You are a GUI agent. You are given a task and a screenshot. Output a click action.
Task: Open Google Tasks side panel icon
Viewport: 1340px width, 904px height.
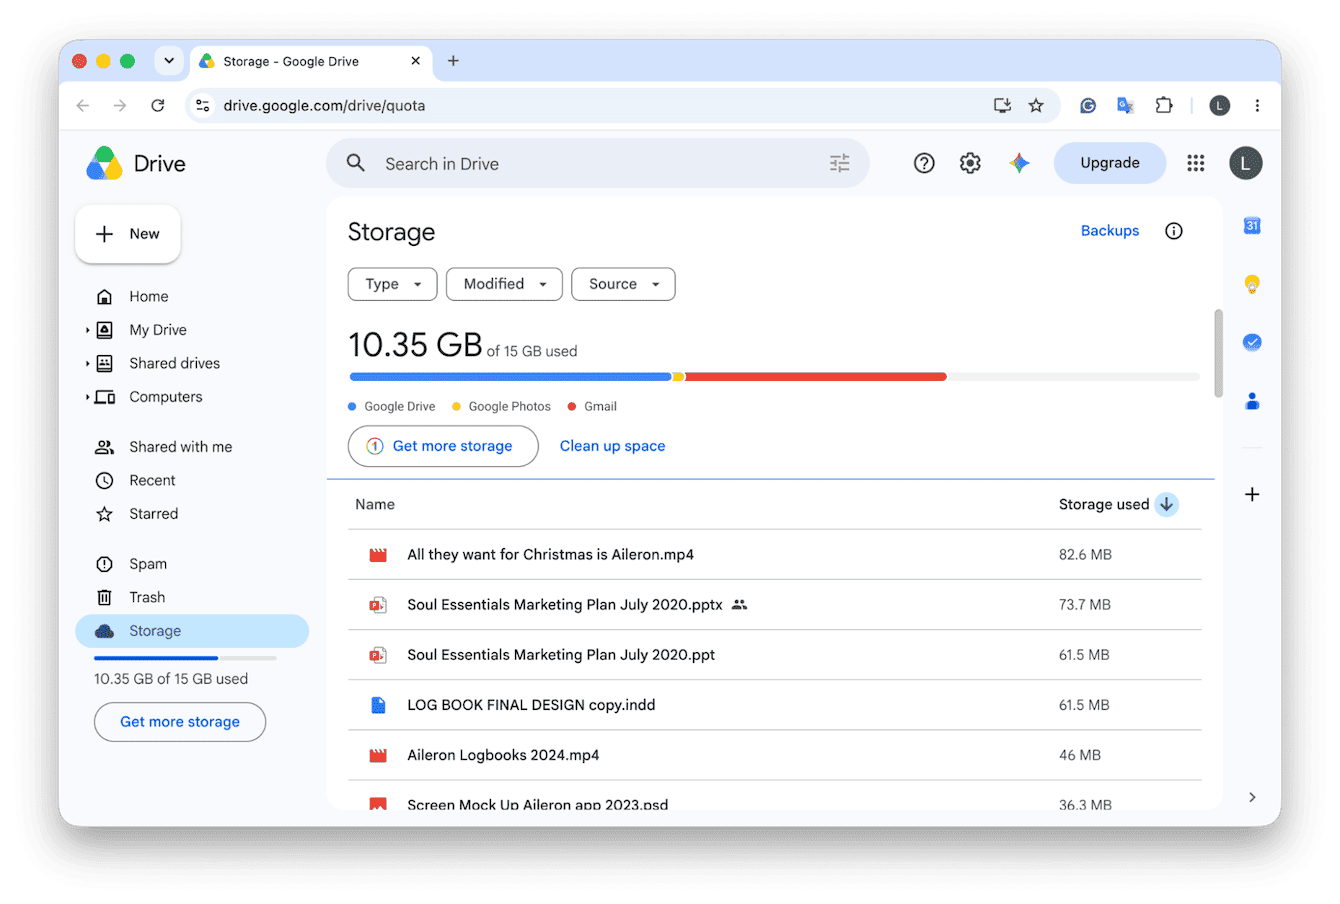[1252, 342]
